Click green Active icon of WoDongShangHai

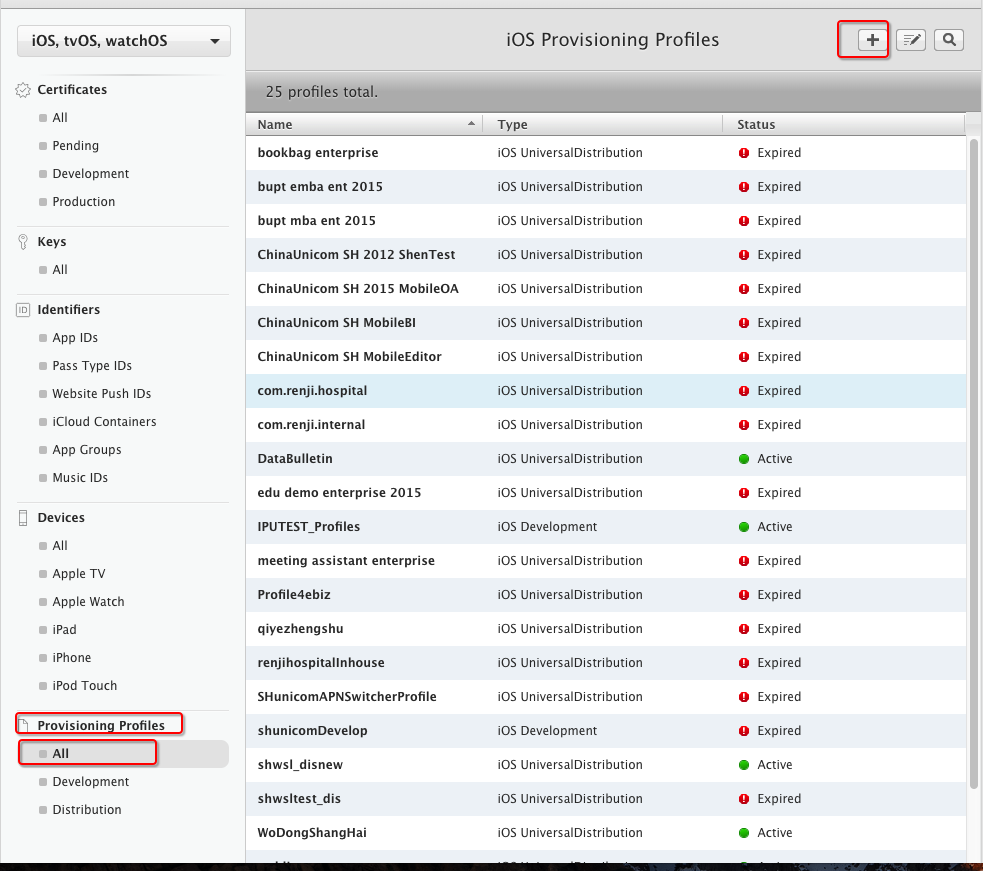point(744,833)
